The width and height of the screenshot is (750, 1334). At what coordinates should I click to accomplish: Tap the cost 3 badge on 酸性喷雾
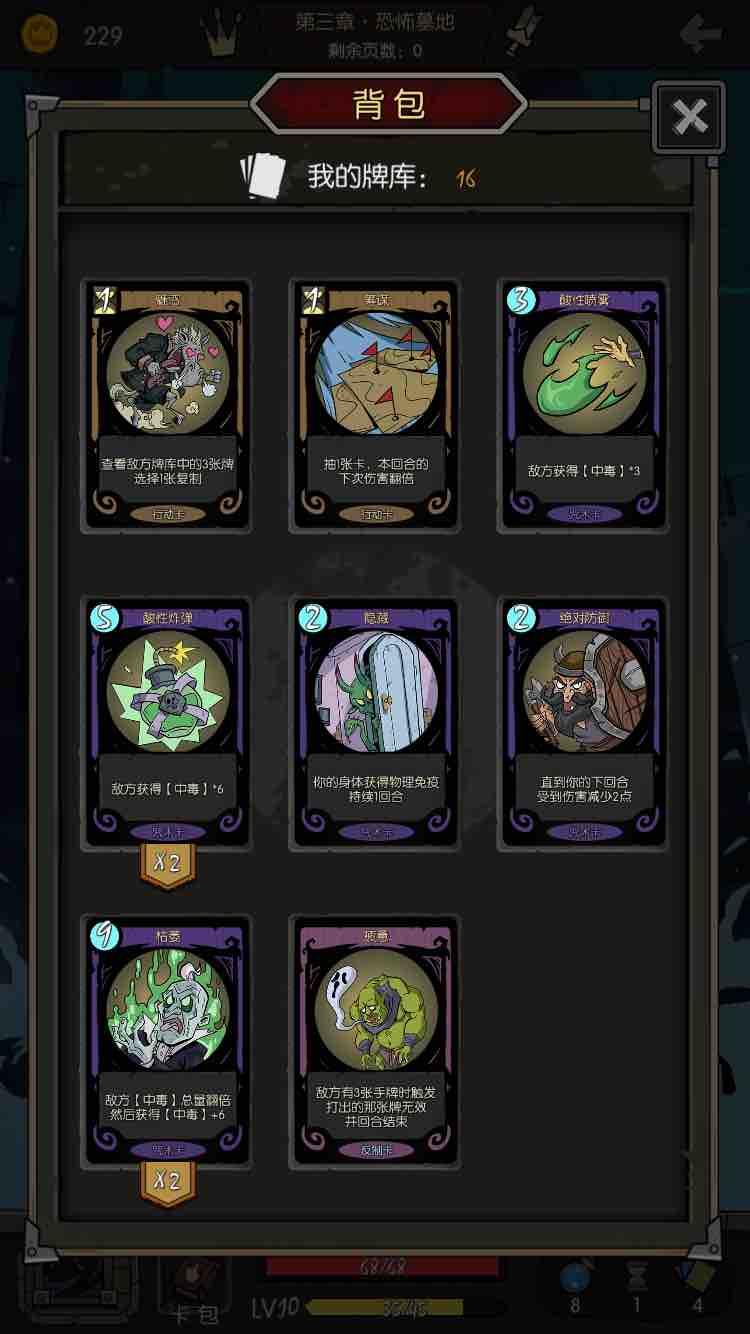click(x=521, y=300)
